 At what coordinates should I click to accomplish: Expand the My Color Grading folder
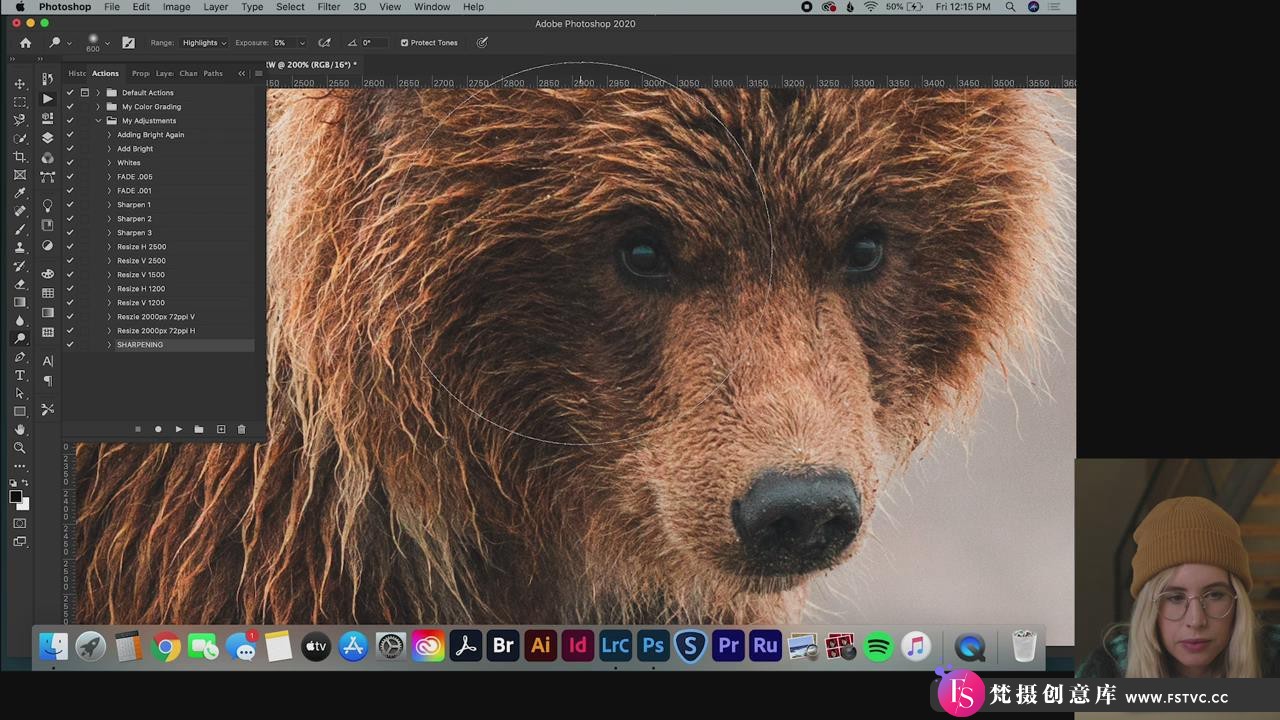click(x=98, y=107)
